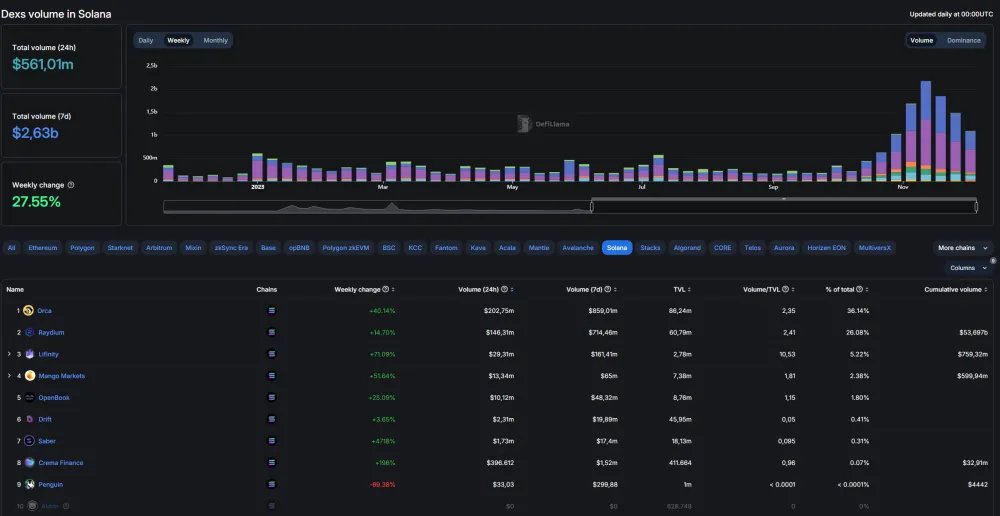This screenshot has height=516, width=1000.
Task: Select the Starknet chain tab
Action: tap(121, 247)
